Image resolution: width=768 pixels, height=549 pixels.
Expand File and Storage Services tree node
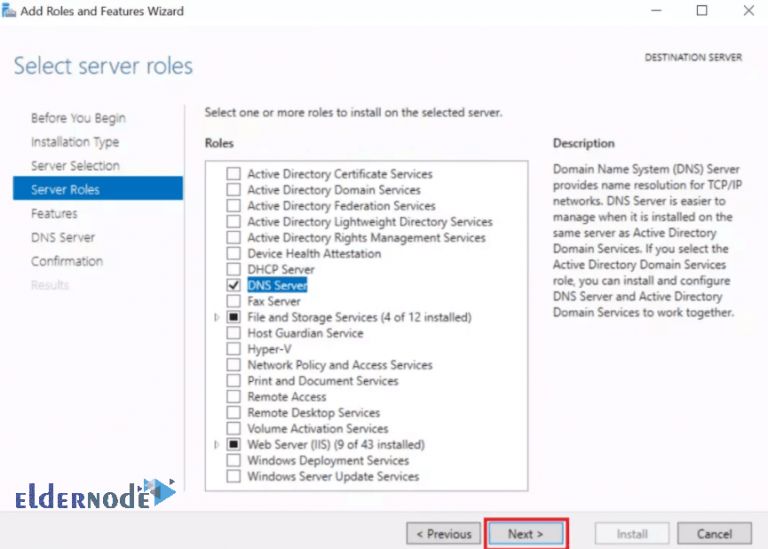pos(217,318)
